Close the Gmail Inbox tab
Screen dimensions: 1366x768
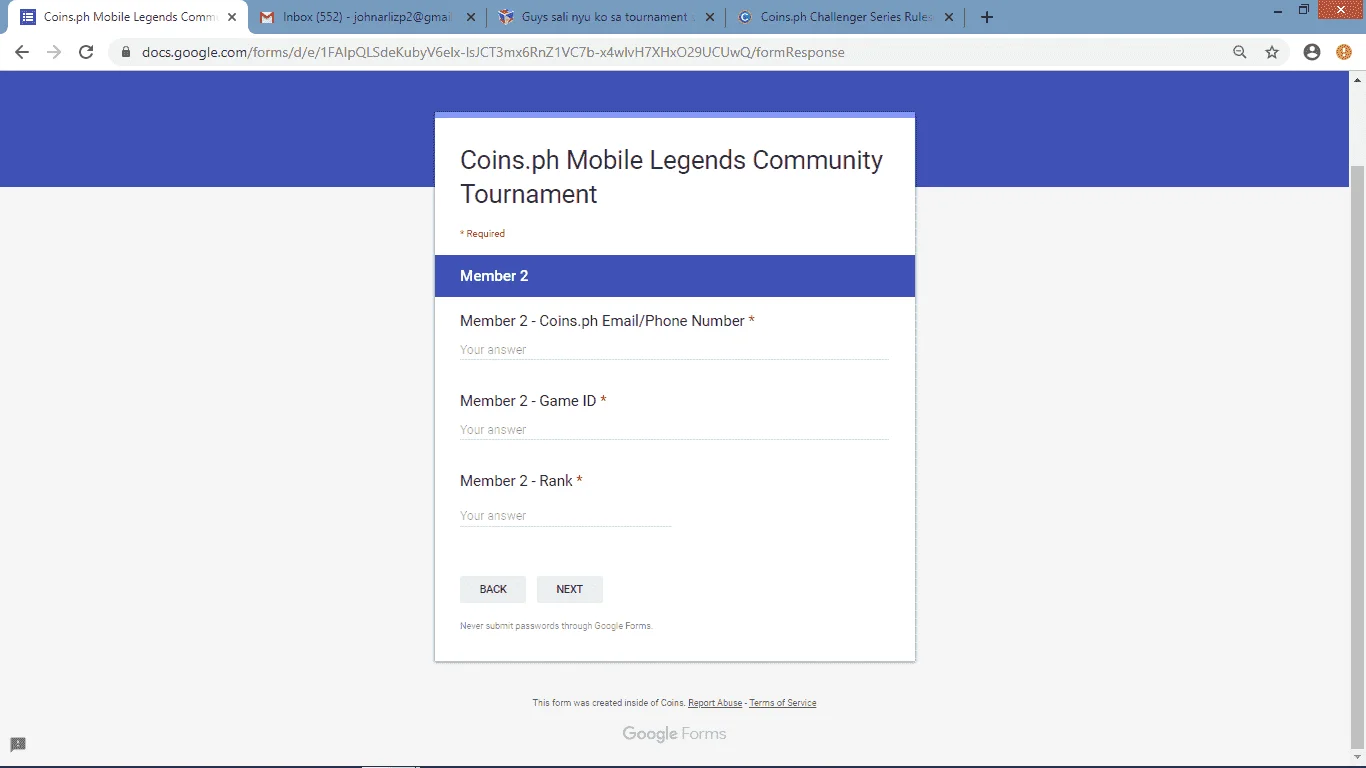(471, 17)
